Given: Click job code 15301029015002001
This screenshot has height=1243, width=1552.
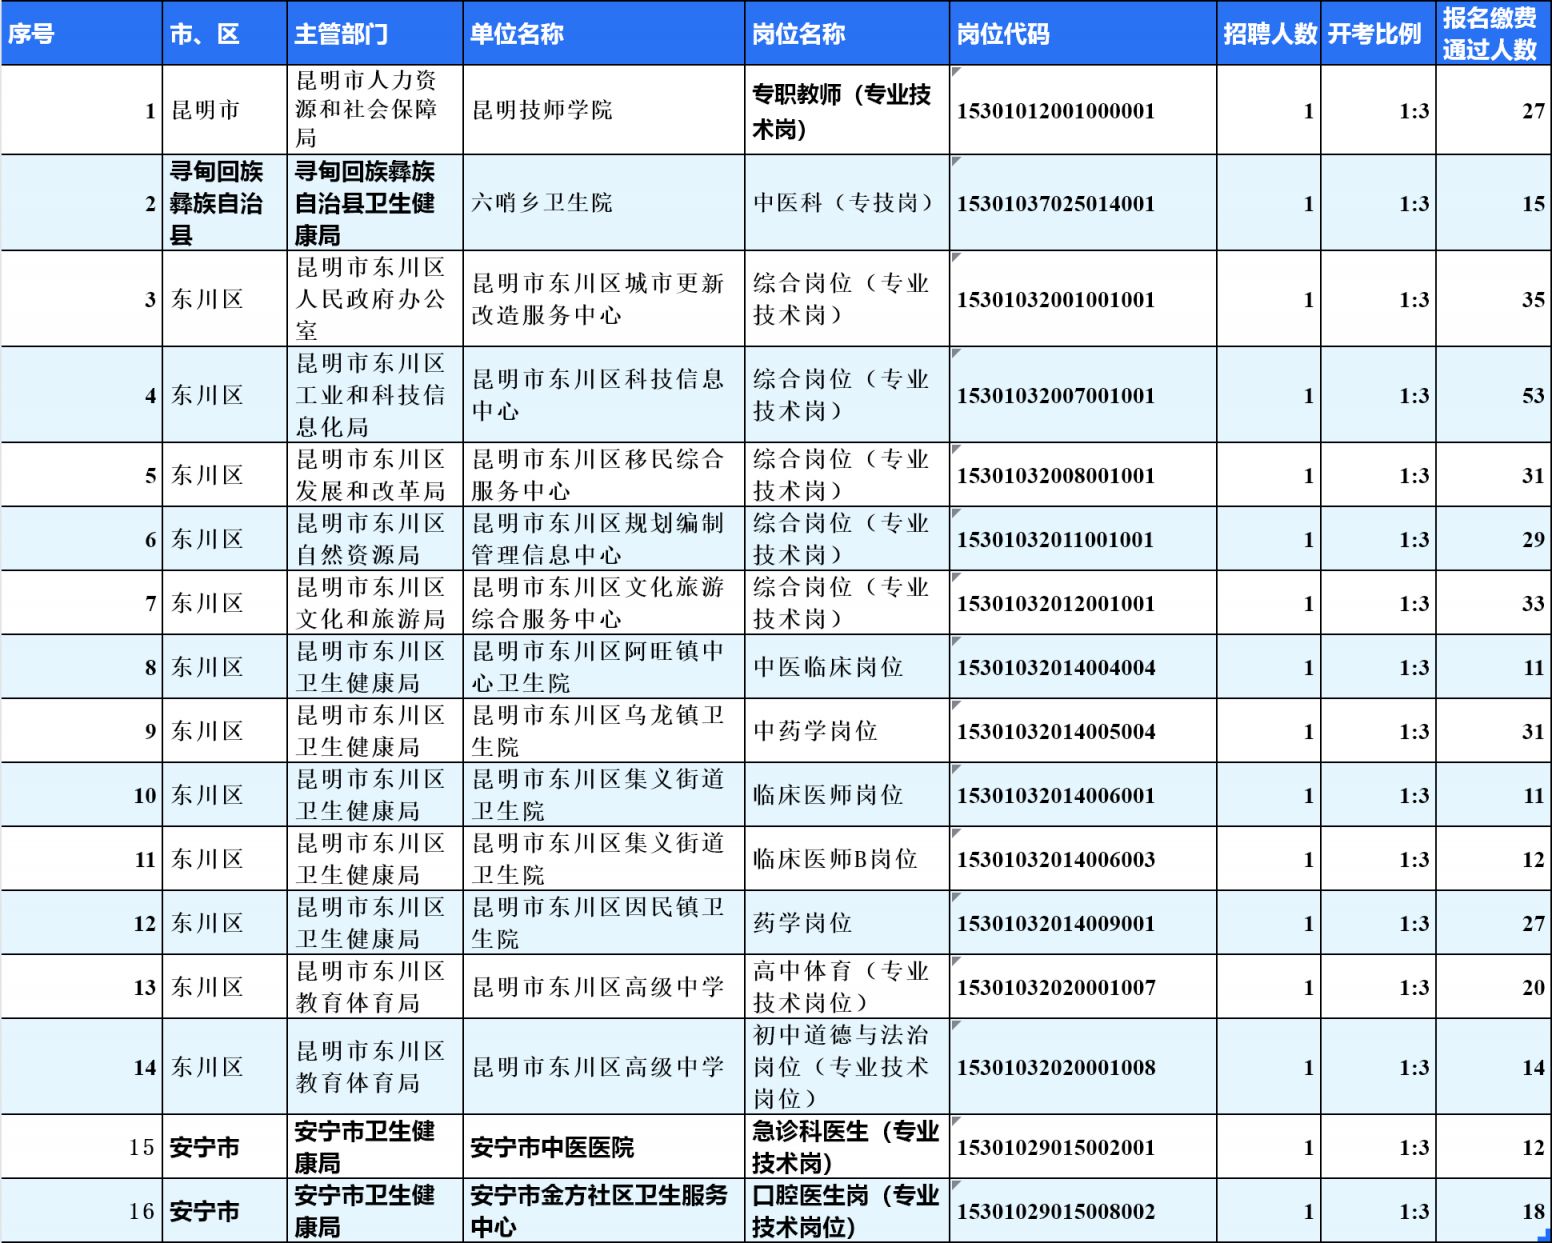Looking at the screenshot, I should coord(1083,1147).
